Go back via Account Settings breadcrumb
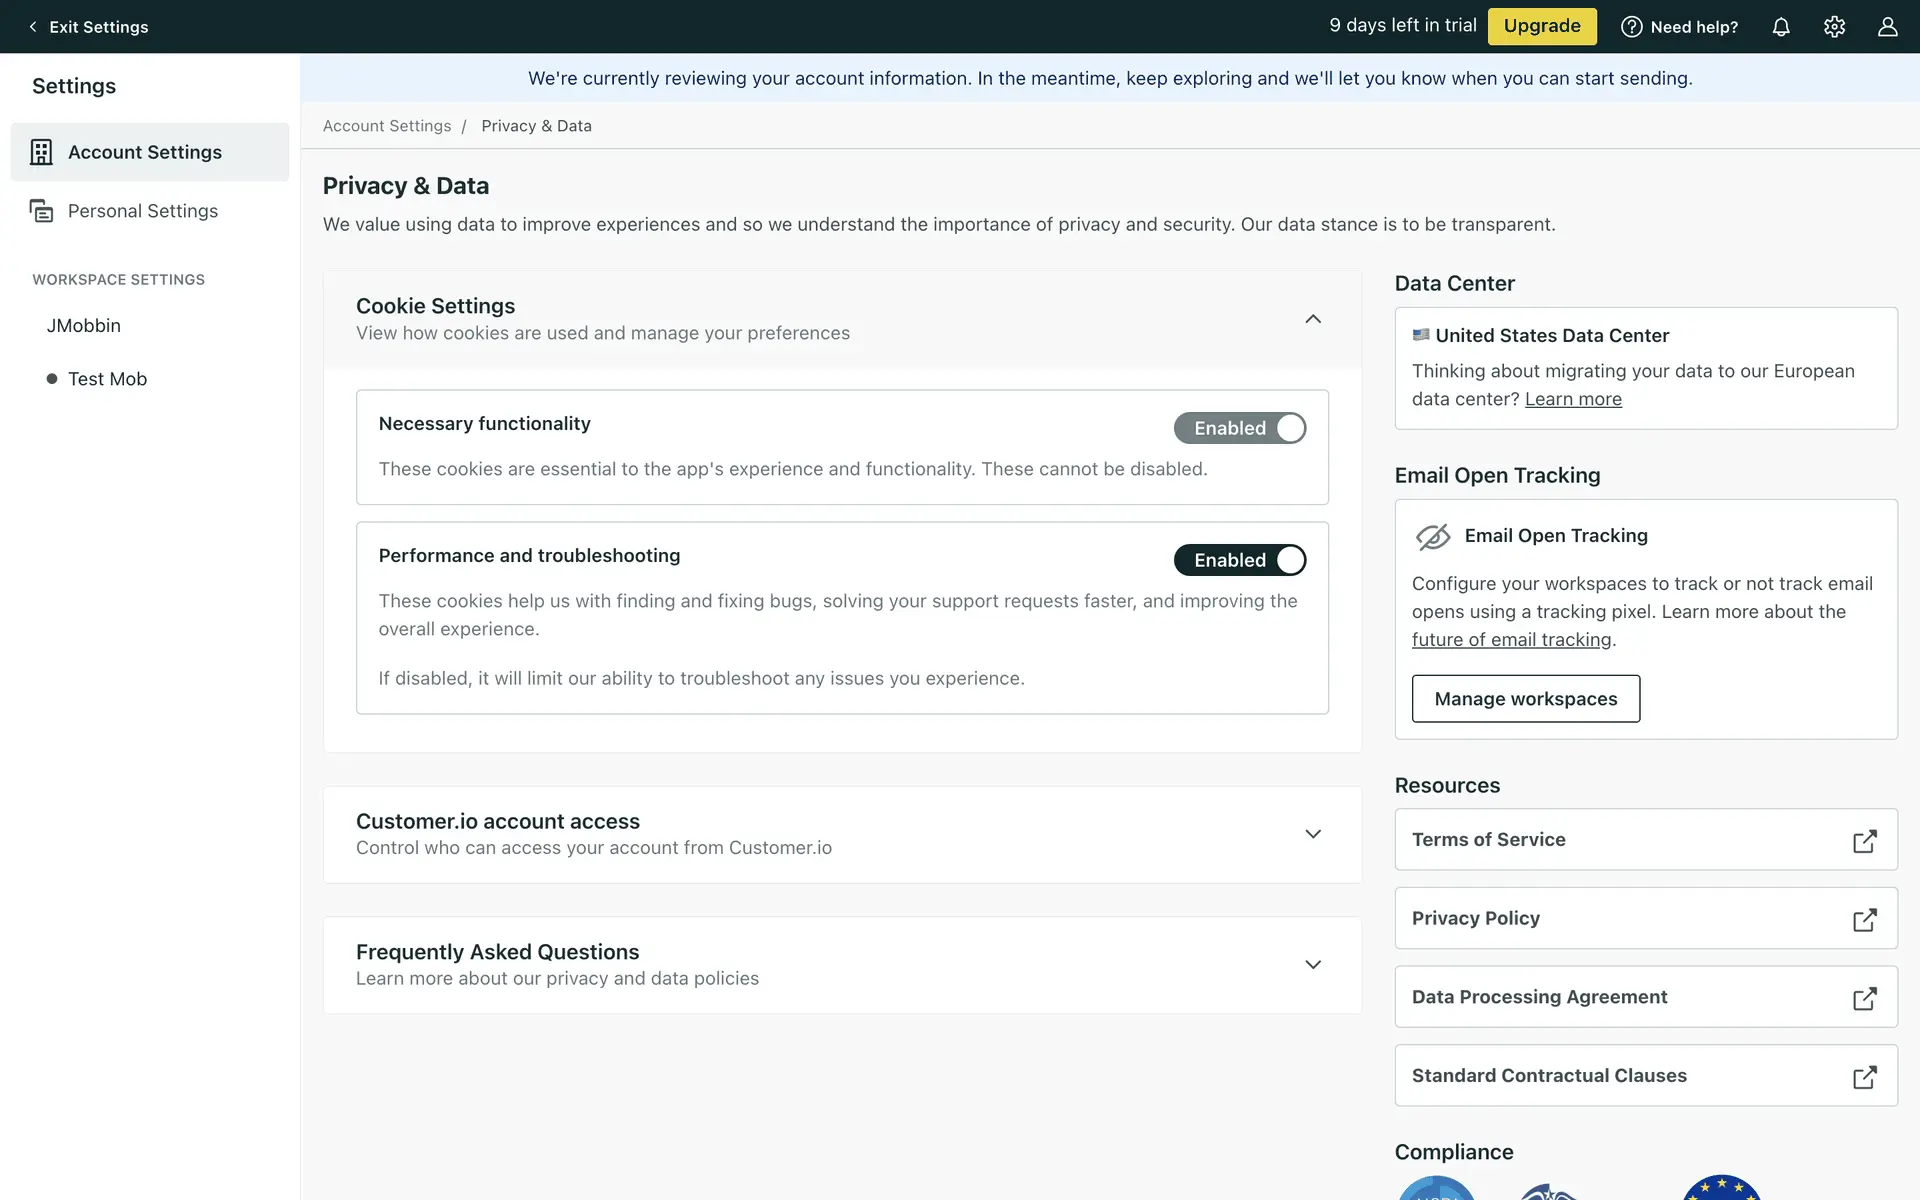The image size is (1920, 1200). (x=387, y=126)
